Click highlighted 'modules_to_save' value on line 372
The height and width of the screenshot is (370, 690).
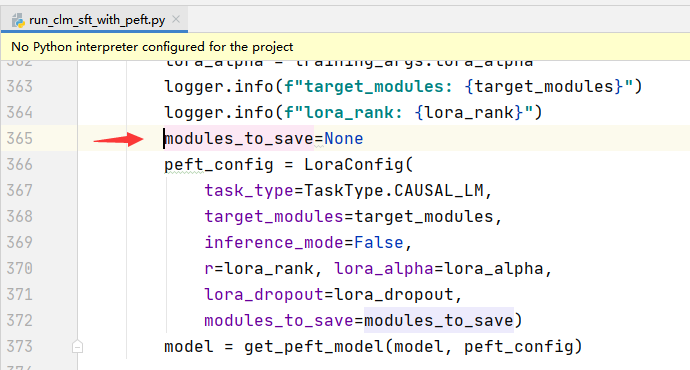[439, 321]
